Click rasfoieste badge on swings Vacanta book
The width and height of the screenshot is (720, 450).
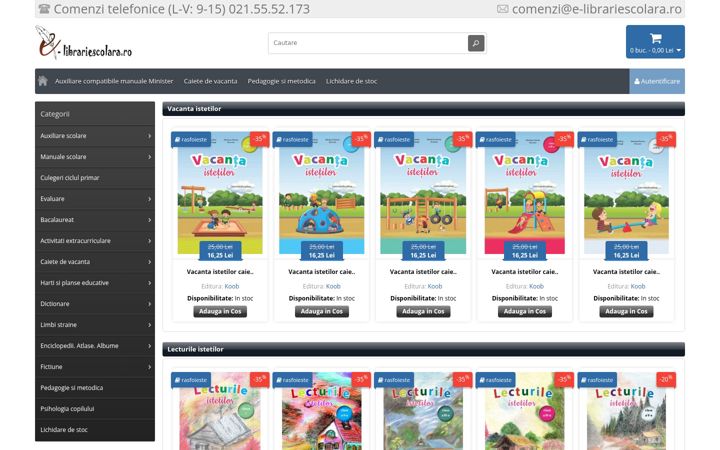394,140
